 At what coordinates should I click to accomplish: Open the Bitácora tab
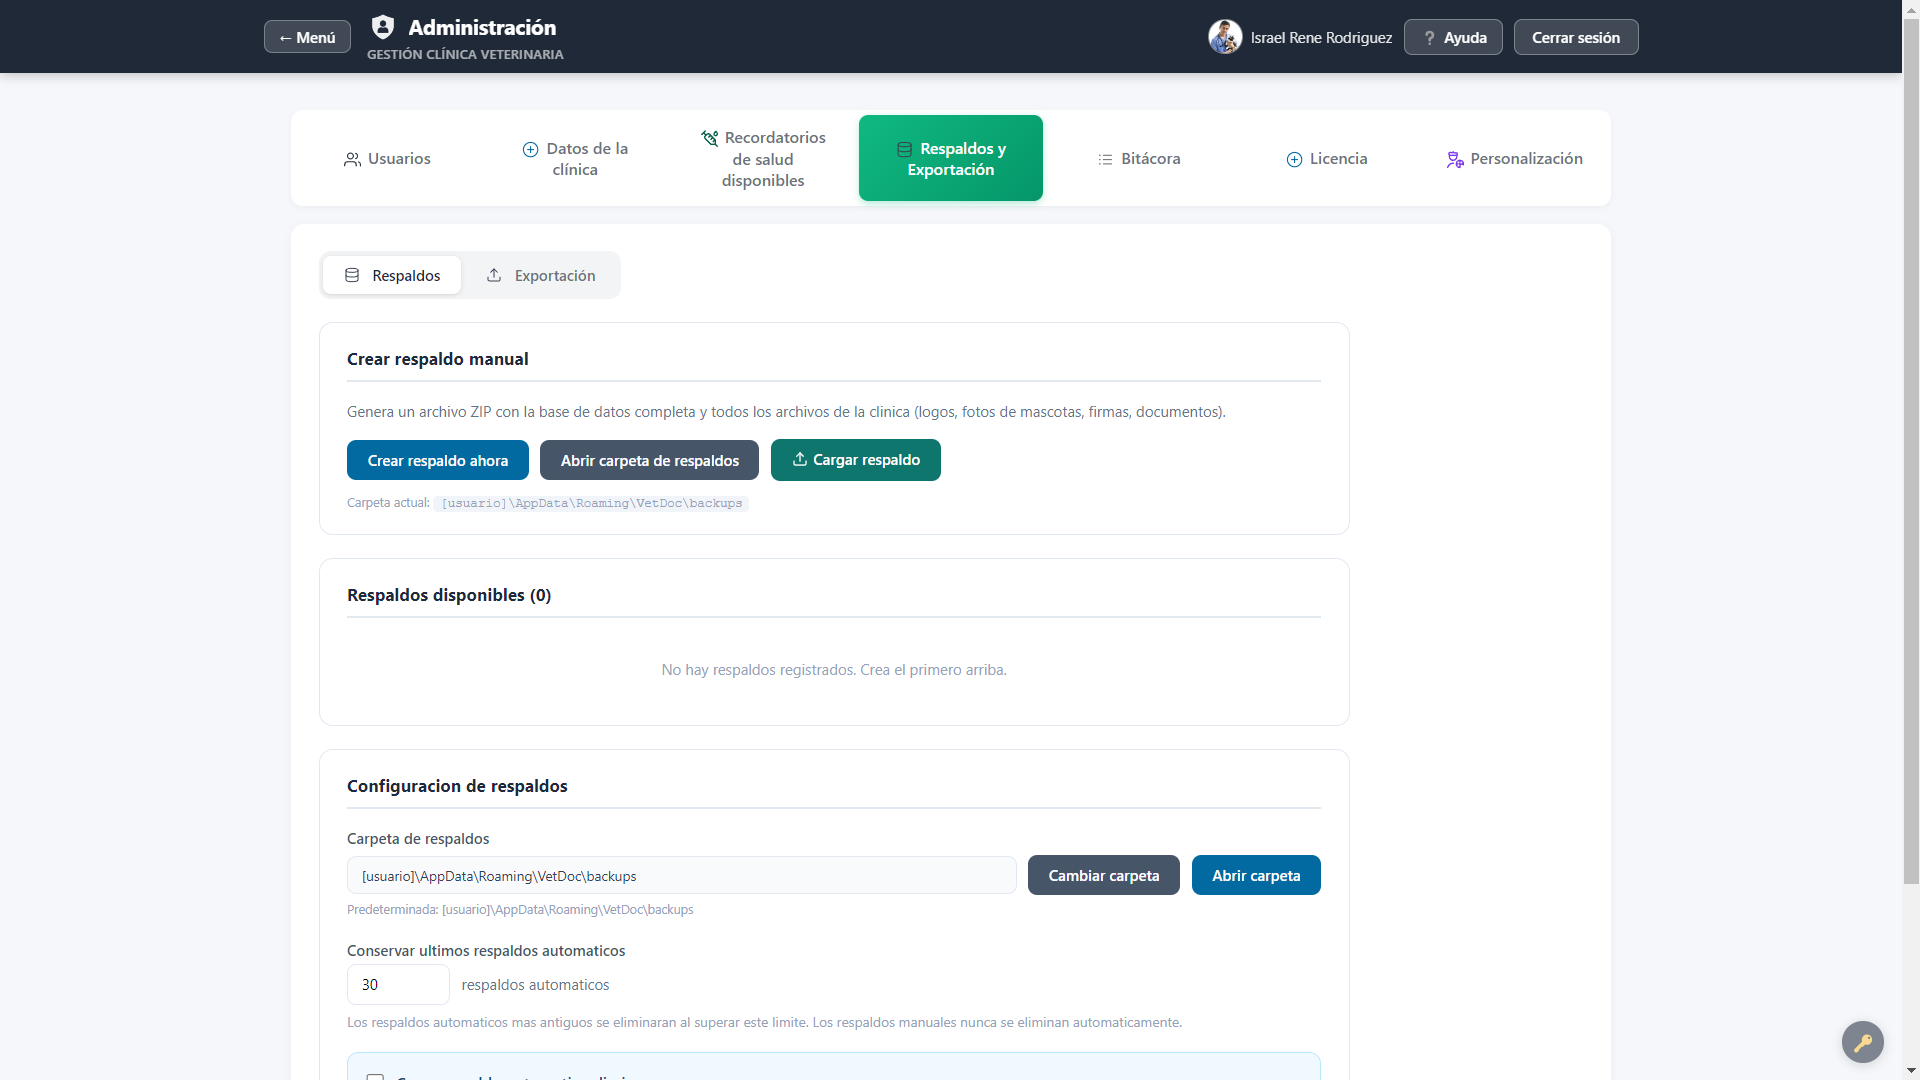pyautogui.click(x=1139, y=158)
